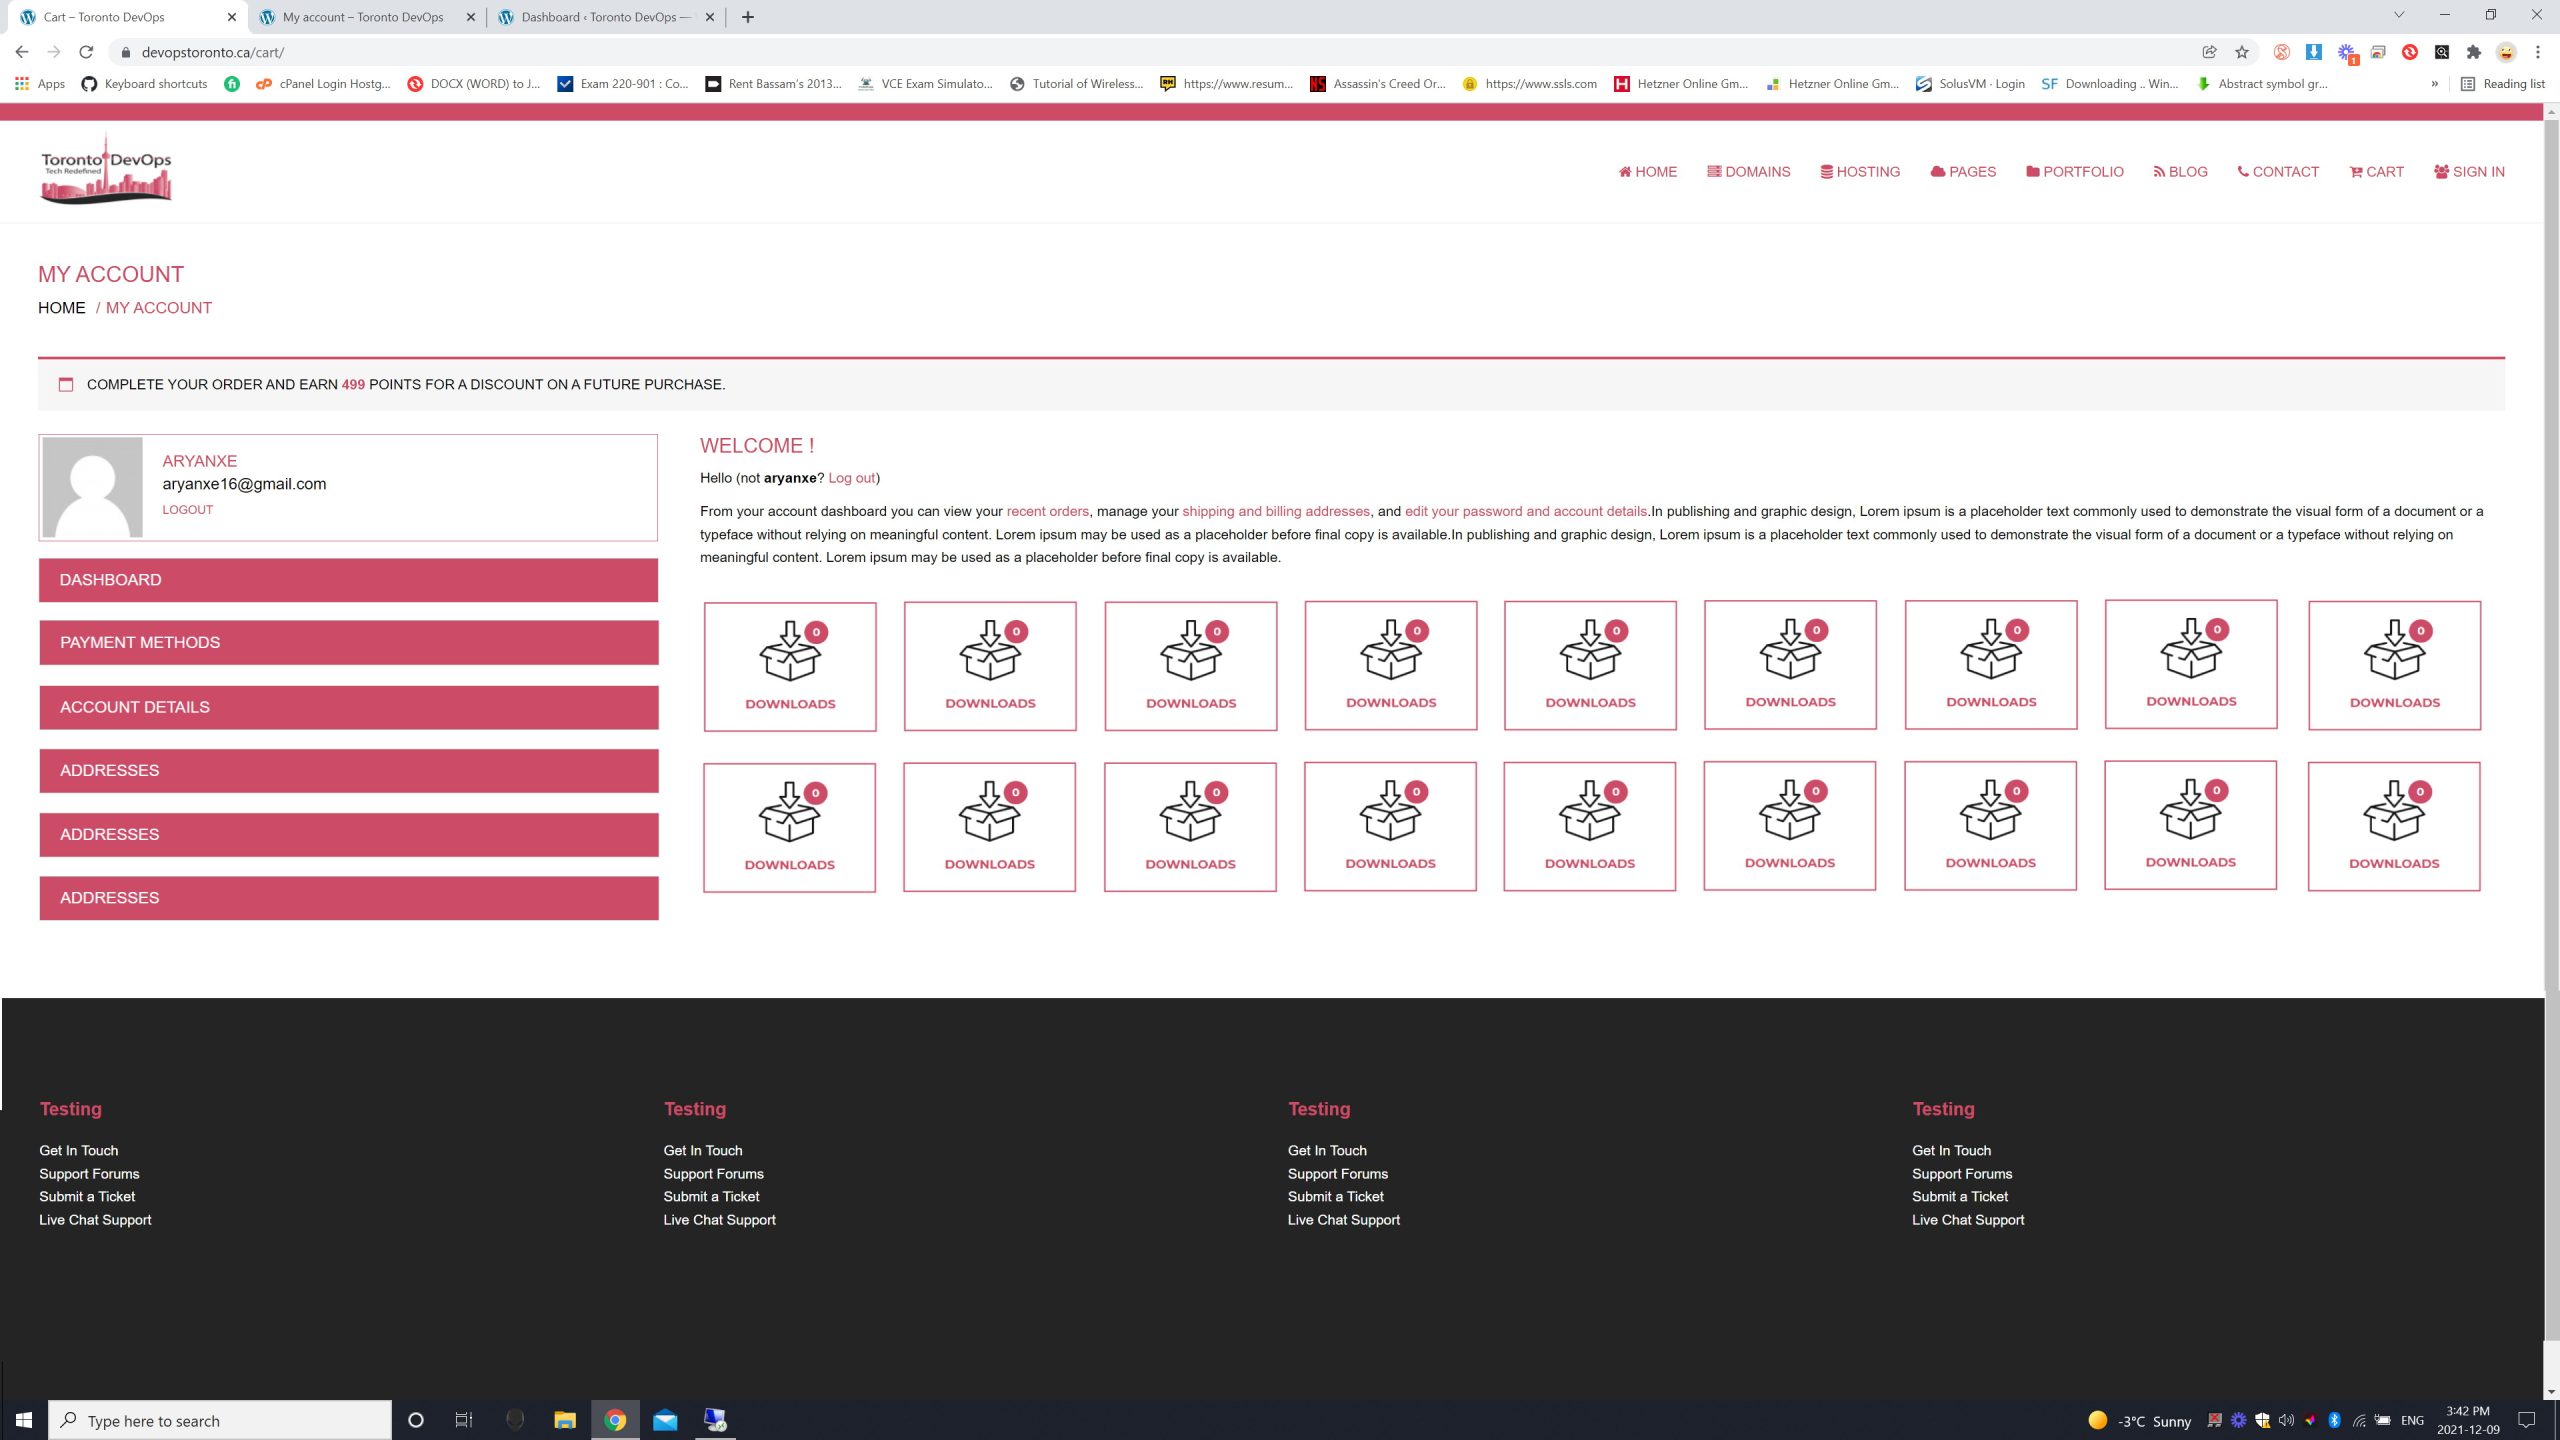Open Chrome extensions puzzle icon
This screenshot has width=2560, height=1440.
click(x=2473, y=52)
